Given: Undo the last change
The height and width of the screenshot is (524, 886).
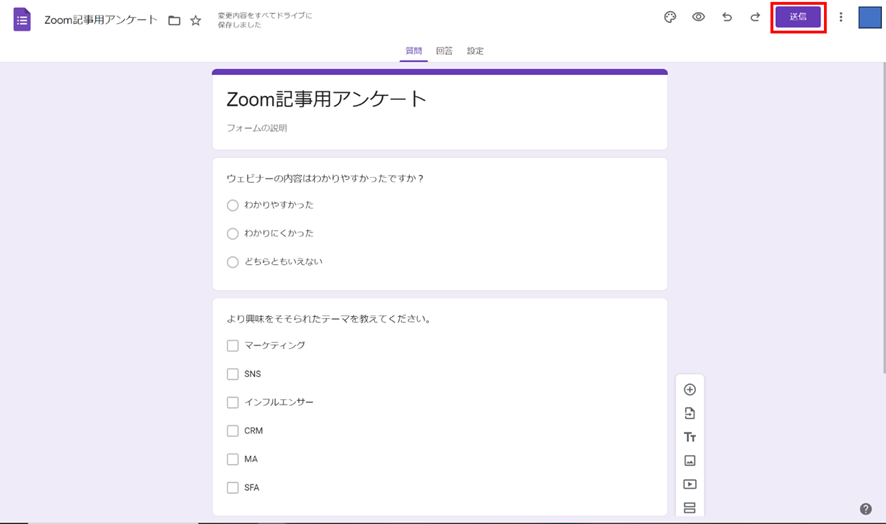Looking at the screenshot, I should (x=727, y=17).
